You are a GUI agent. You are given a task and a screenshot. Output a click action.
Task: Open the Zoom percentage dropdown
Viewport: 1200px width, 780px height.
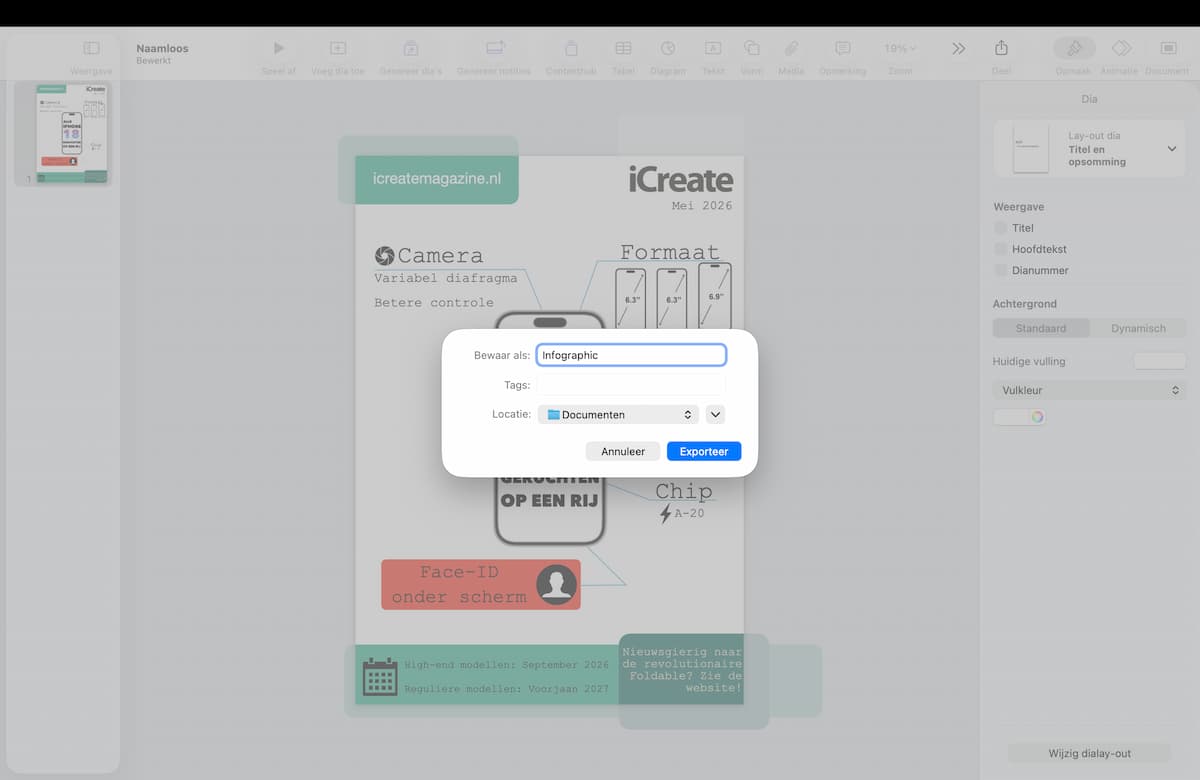coord(900,48)
